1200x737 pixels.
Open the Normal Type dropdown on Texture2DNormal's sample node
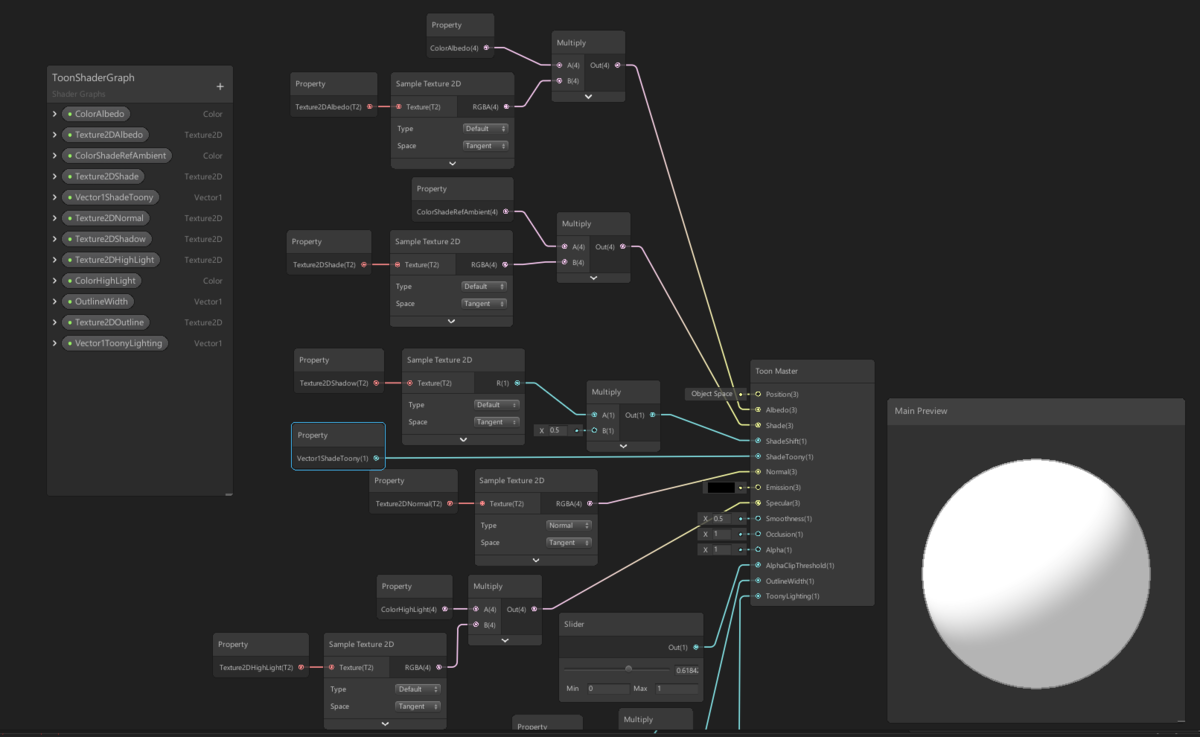click(x=569, y=525)
